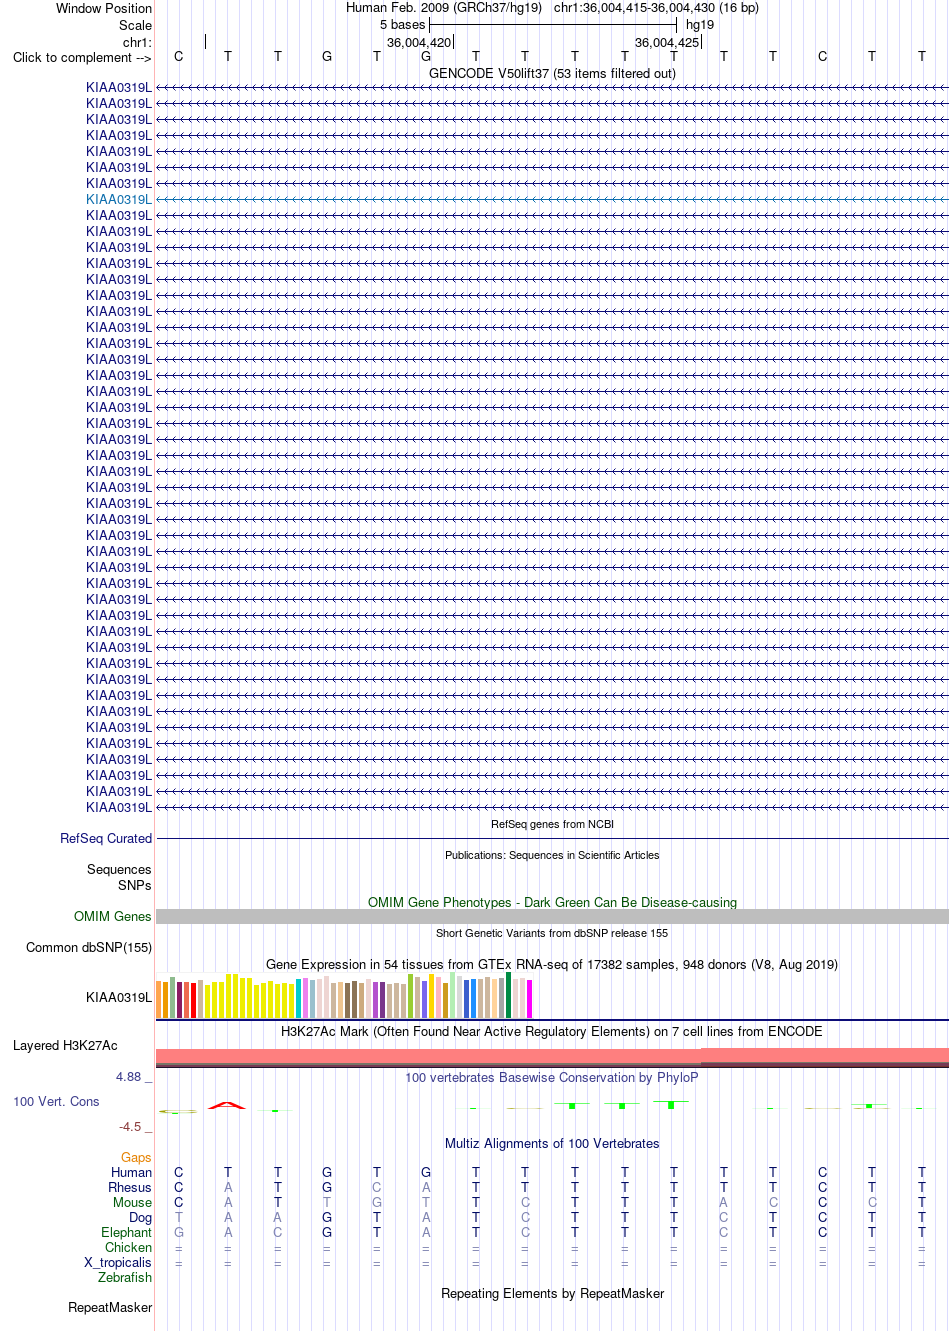Click the 36,004,425 ruler position
Viewport: 950px width, 1331px height.
click(x=667, y=42)
